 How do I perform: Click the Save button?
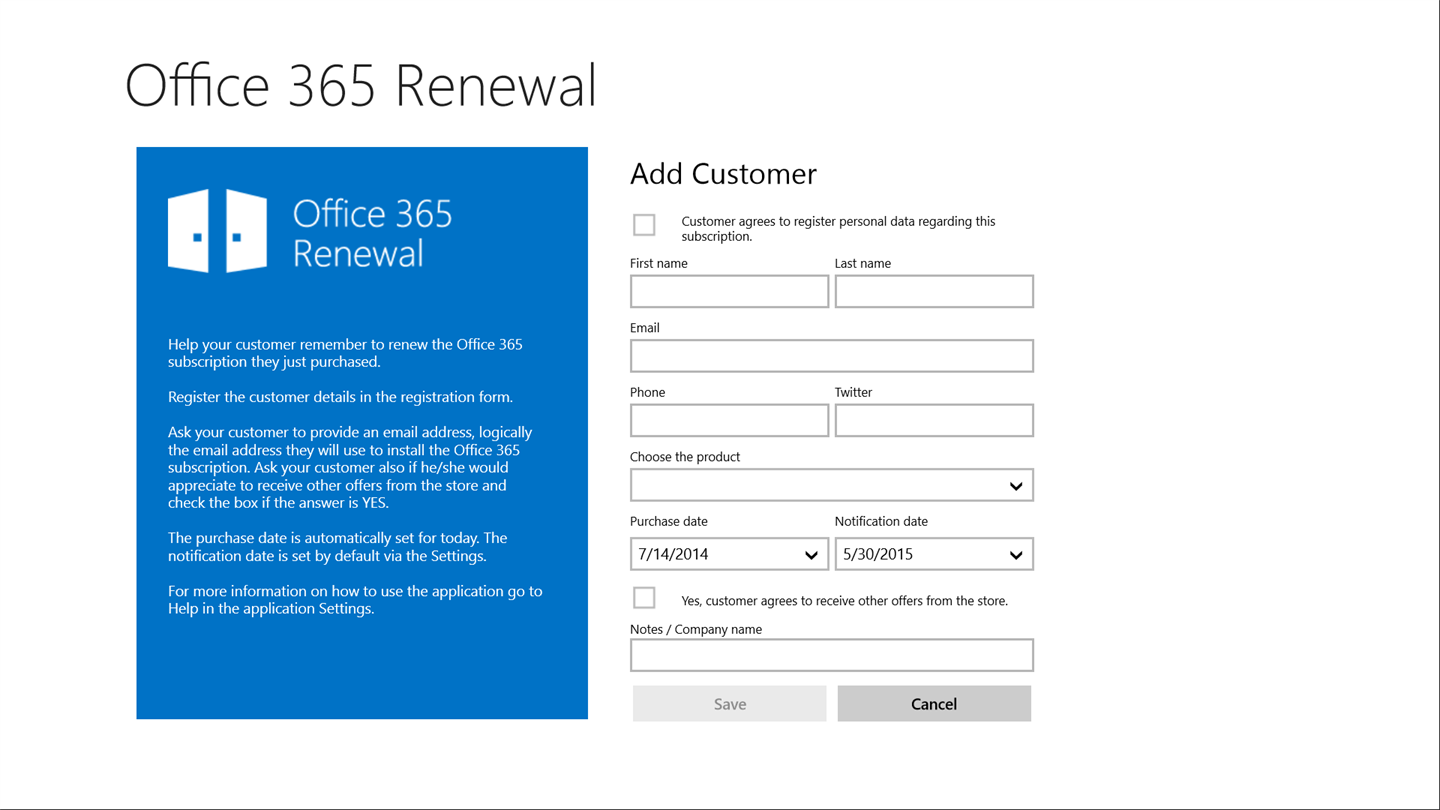pyautogui.click(x=729, y=704)
